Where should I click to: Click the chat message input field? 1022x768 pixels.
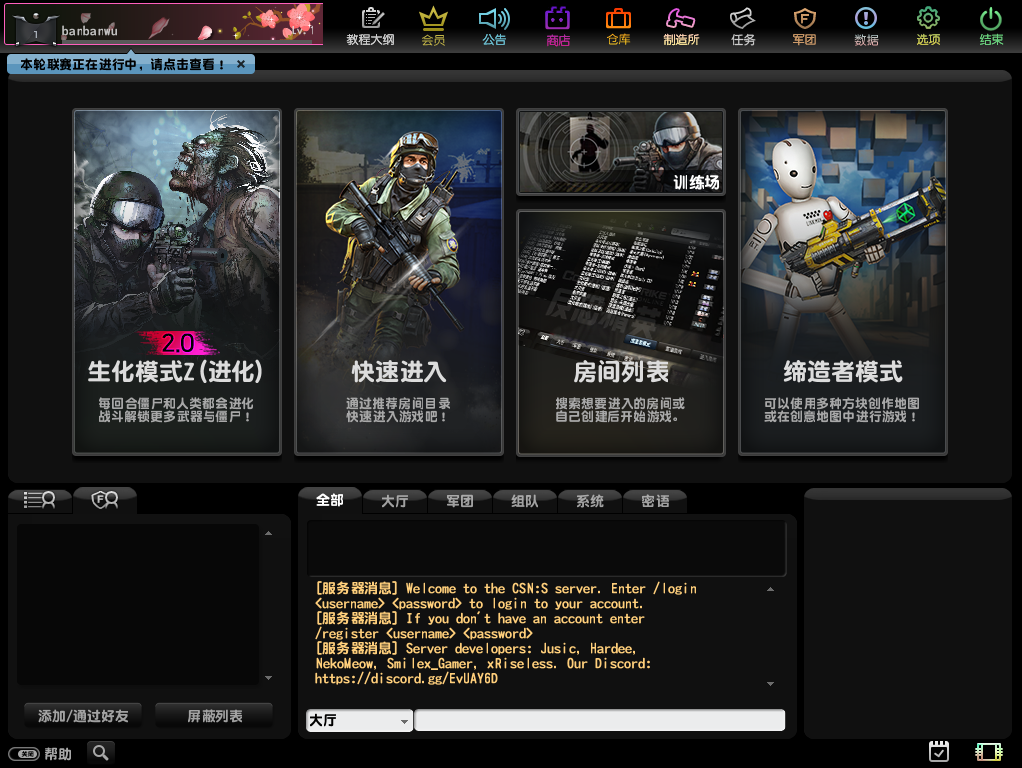[599, 721]
